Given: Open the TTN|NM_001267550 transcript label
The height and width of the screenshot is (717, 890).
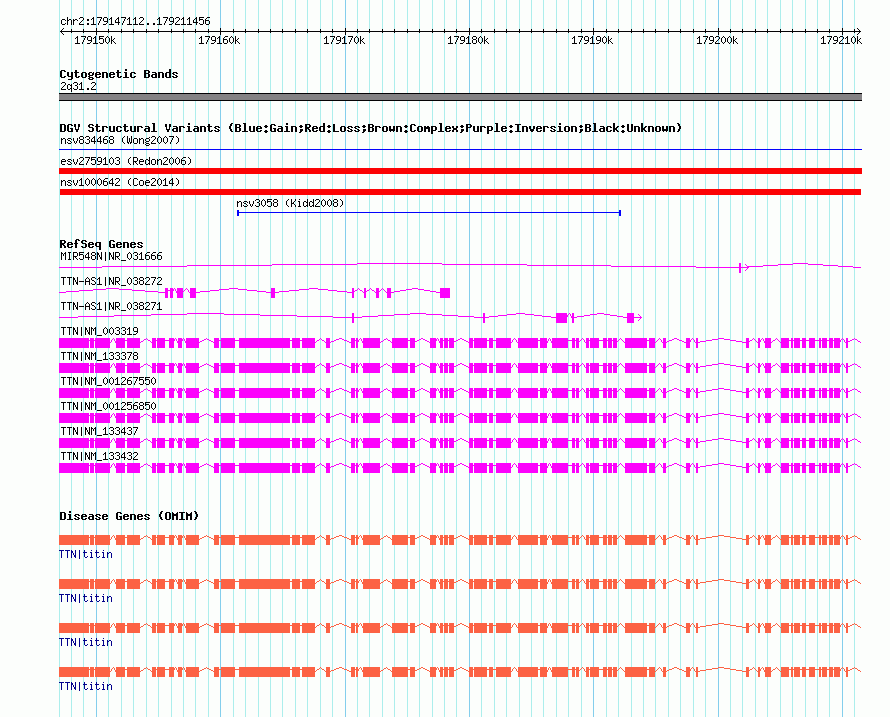Looking at the screenshot, I should (108, 381).
